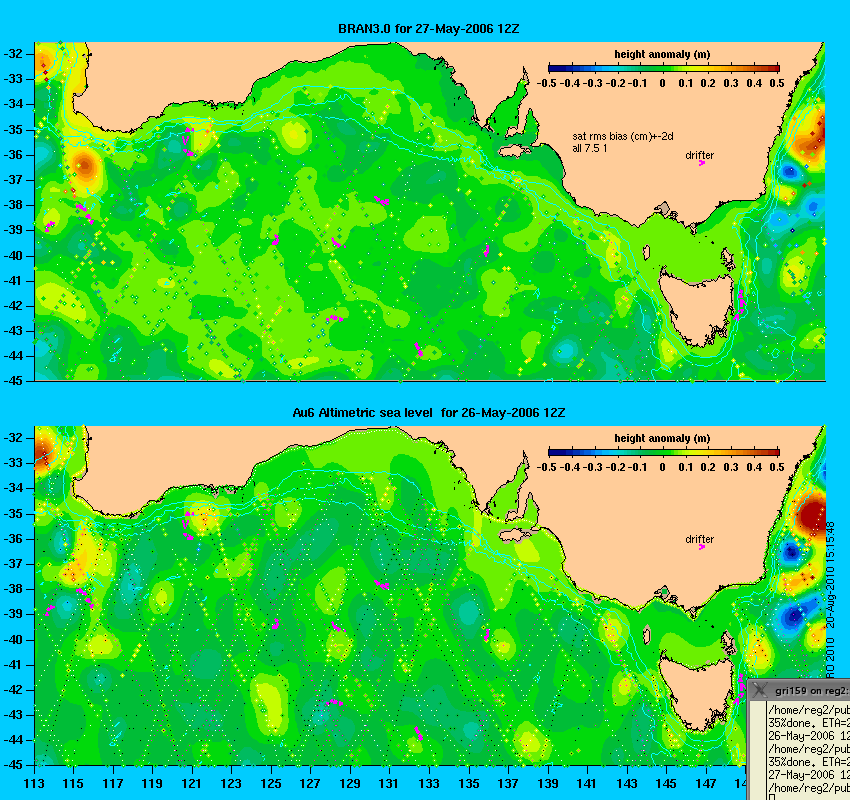Click the '-32' latitude label of the BRAN3.0 plot
This screenshot has height=800, width=850.
point(13,54)
